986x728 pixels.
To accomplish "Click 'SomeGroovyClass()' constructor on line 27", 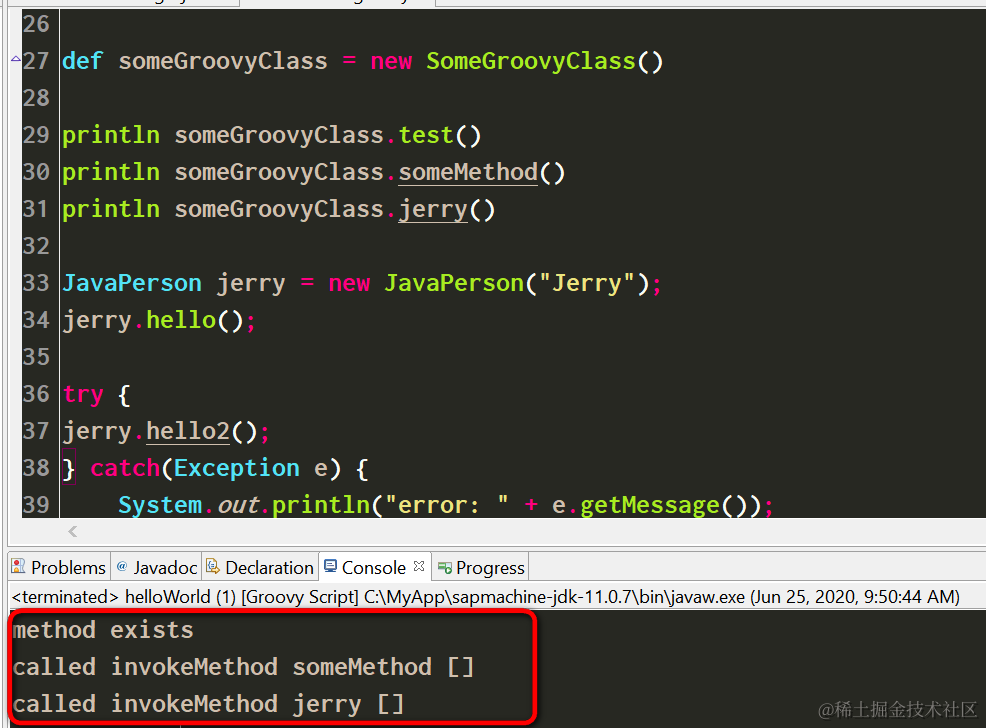I will click(x=545, y=62).
